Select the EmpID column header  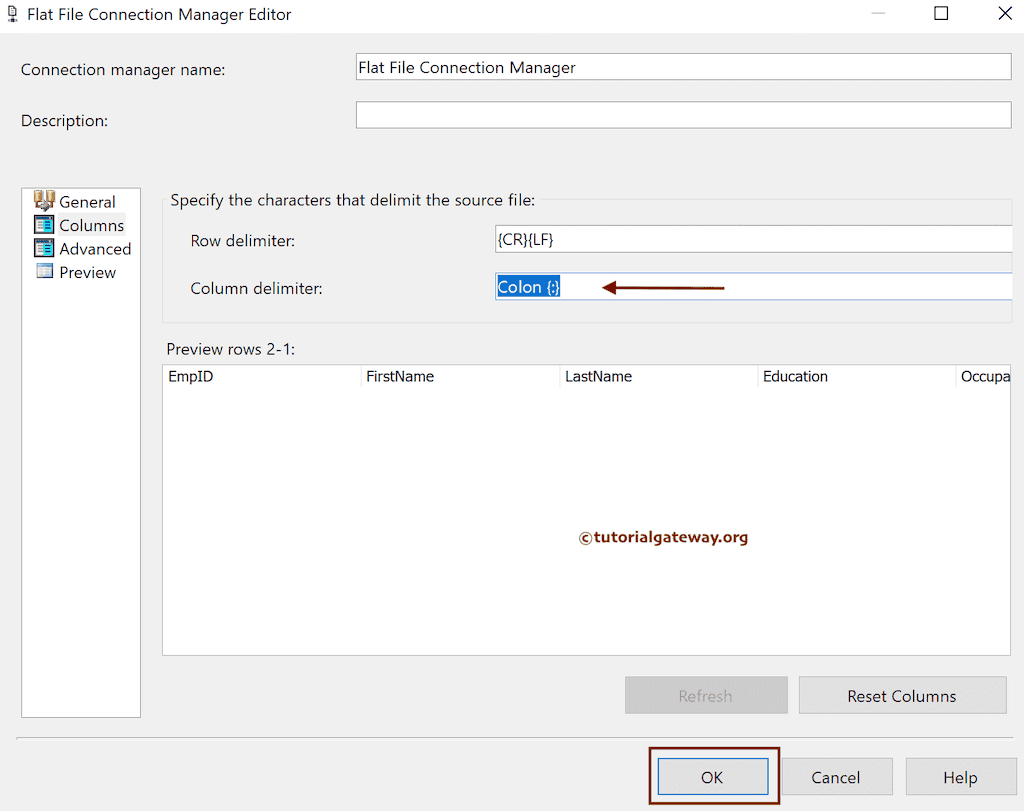coord(190,376)
